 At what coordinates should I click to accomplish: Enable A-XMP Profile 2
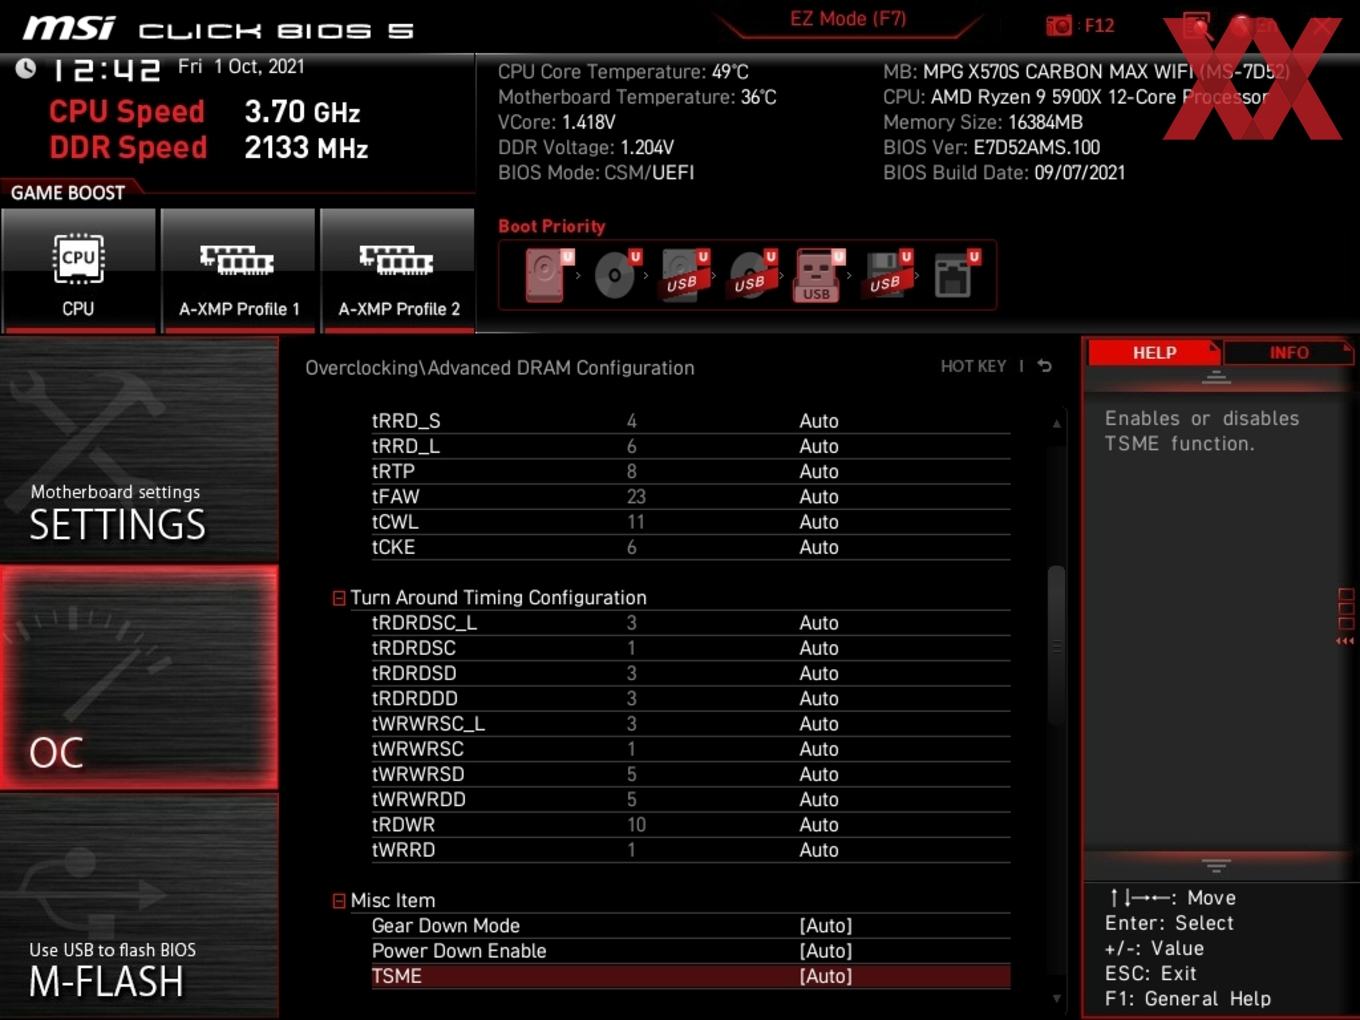coord(398,270)
